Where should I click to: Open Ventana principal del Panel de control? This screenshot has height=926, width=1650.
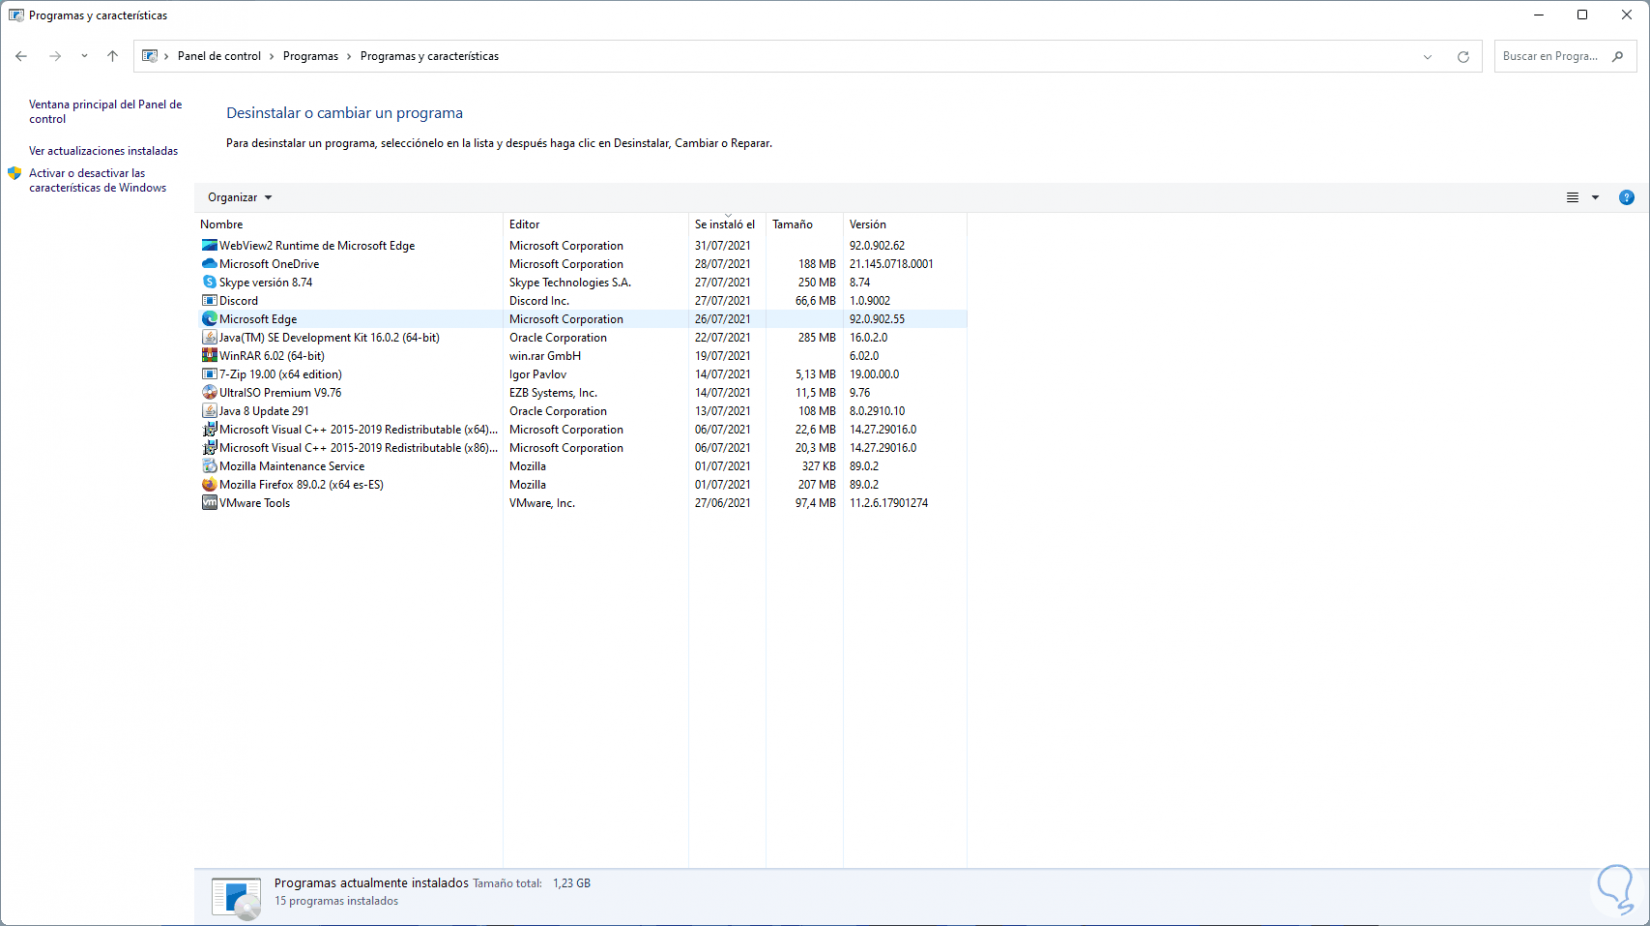(x=105, y=111)
